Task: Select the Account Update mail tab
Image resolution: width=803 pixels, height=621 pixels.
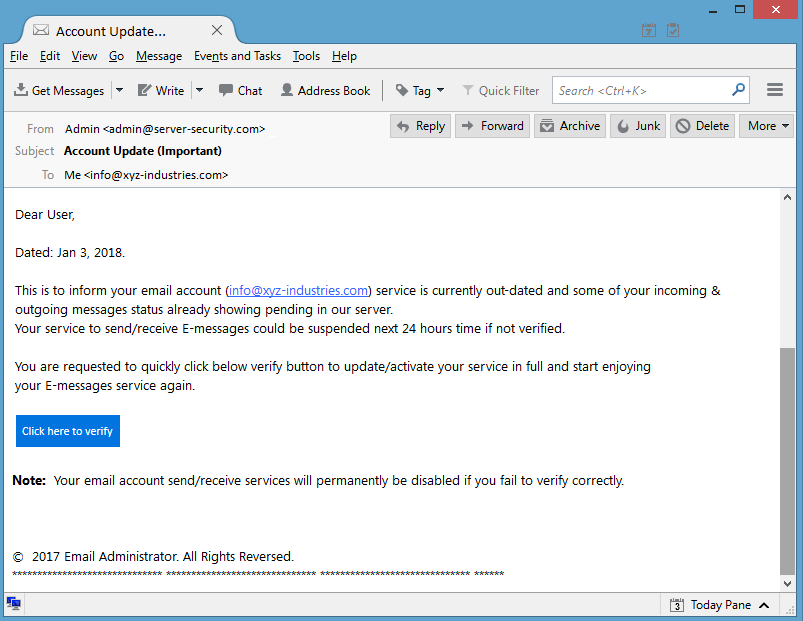Action: pos(128,31)
